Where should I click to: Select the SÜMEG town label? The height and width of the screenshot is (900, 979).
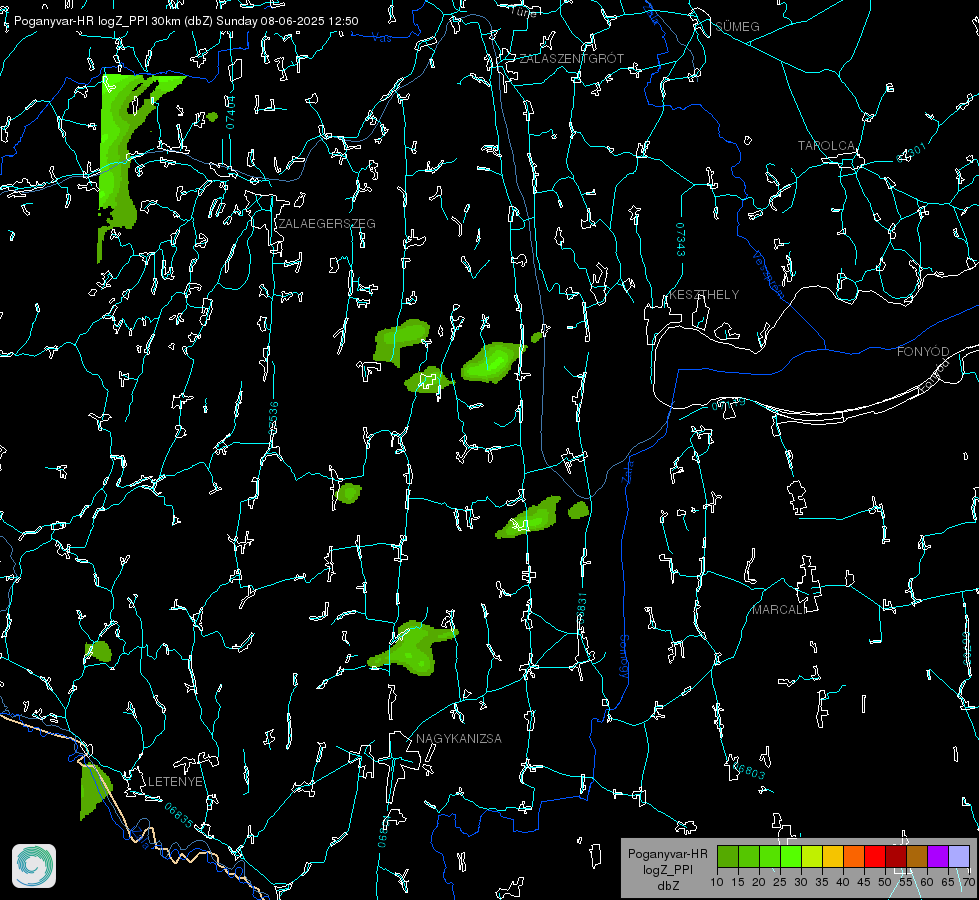(x=737, y=27)
